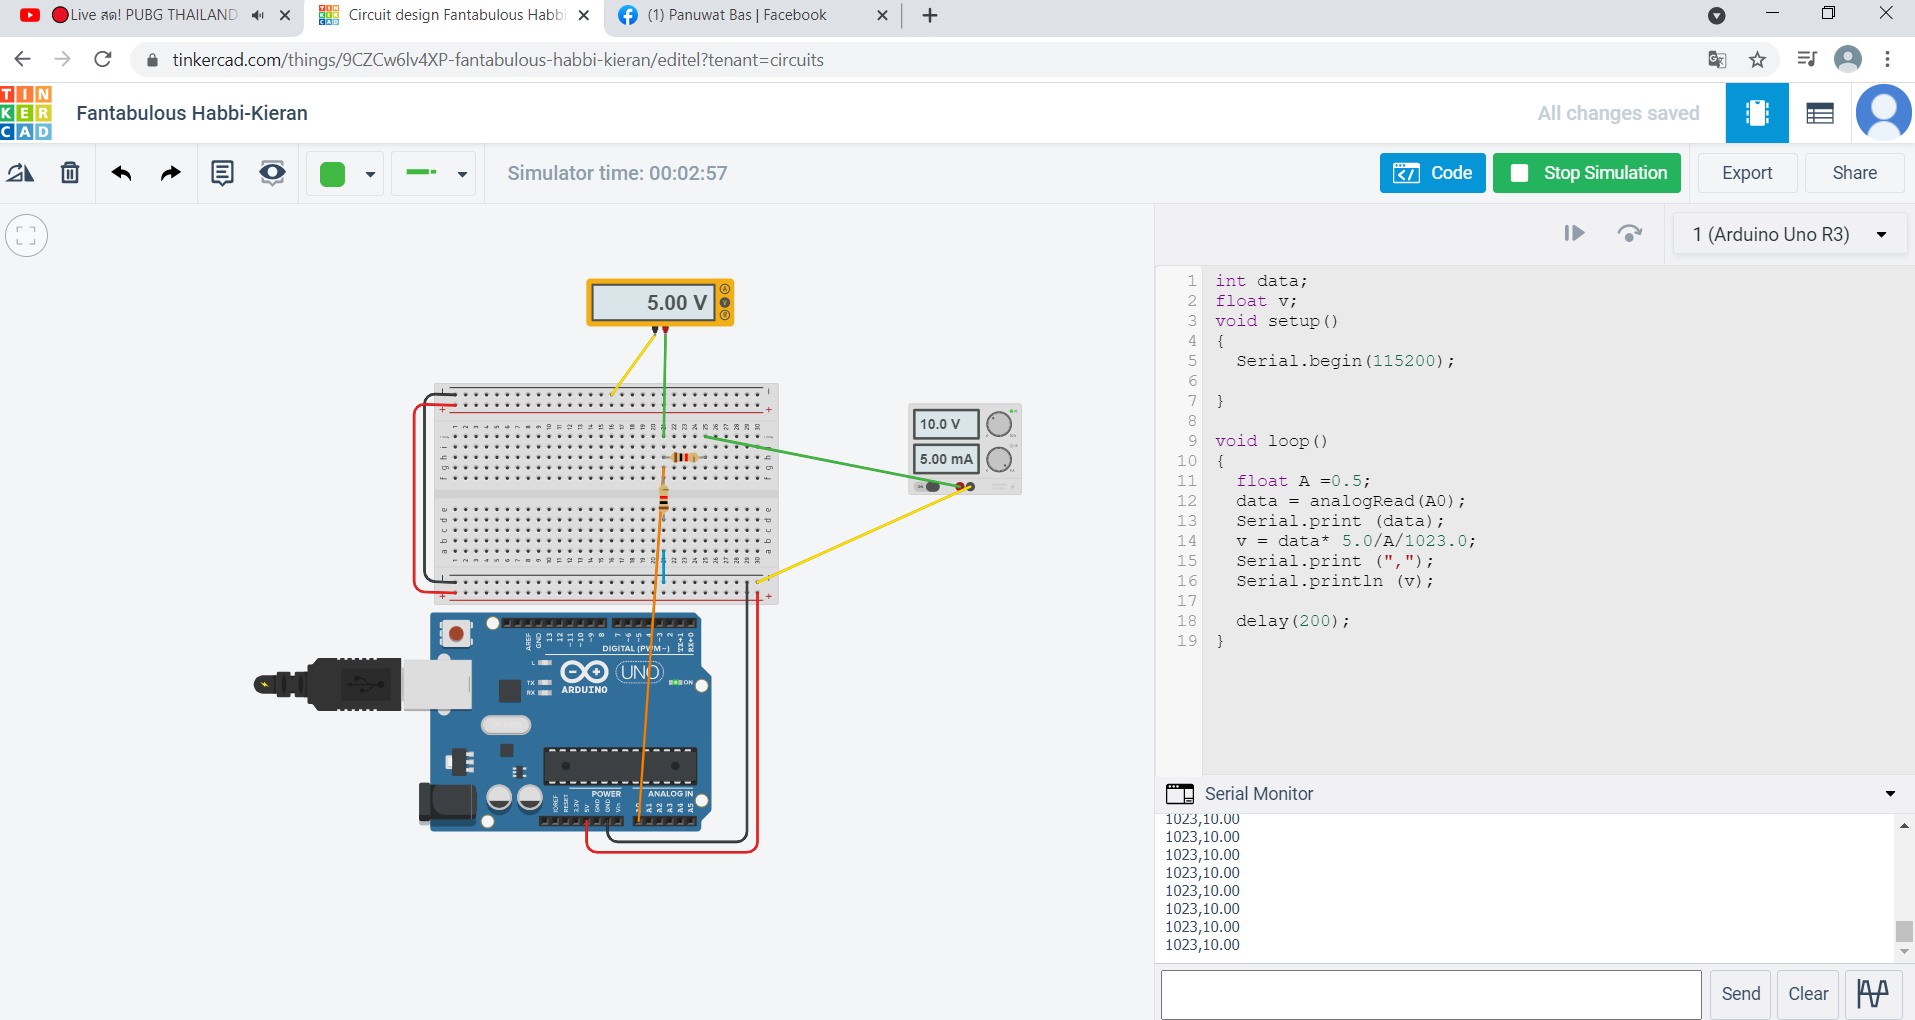Click code line 5 Serial.begin(115200)

click(1345, 361)
